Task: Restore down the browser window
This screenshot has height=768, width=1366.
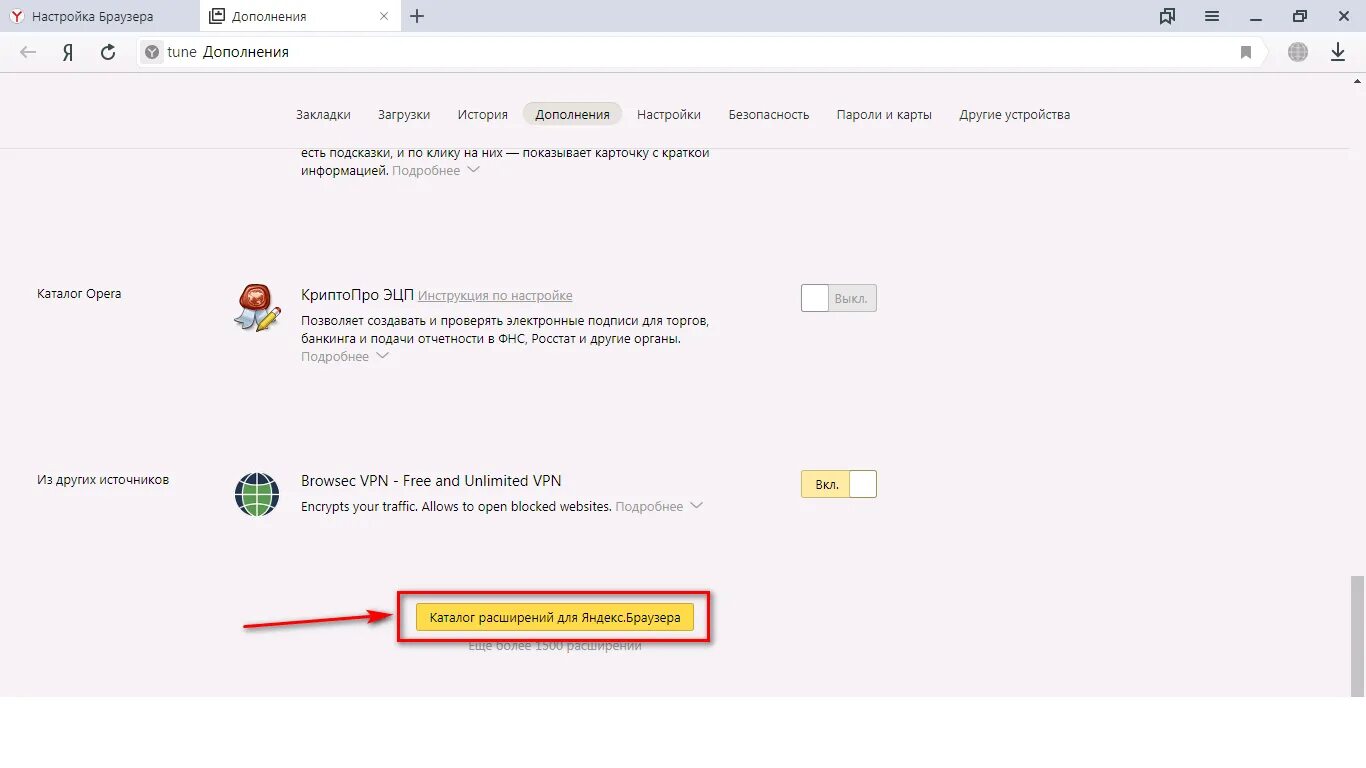Action: click(1300, 16)
